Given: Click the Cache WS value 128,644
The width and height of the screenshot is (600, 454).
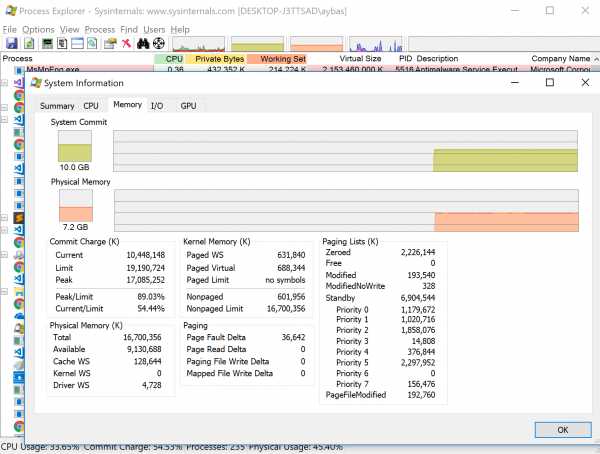Looking at the screenshot, I should [148, 361].
